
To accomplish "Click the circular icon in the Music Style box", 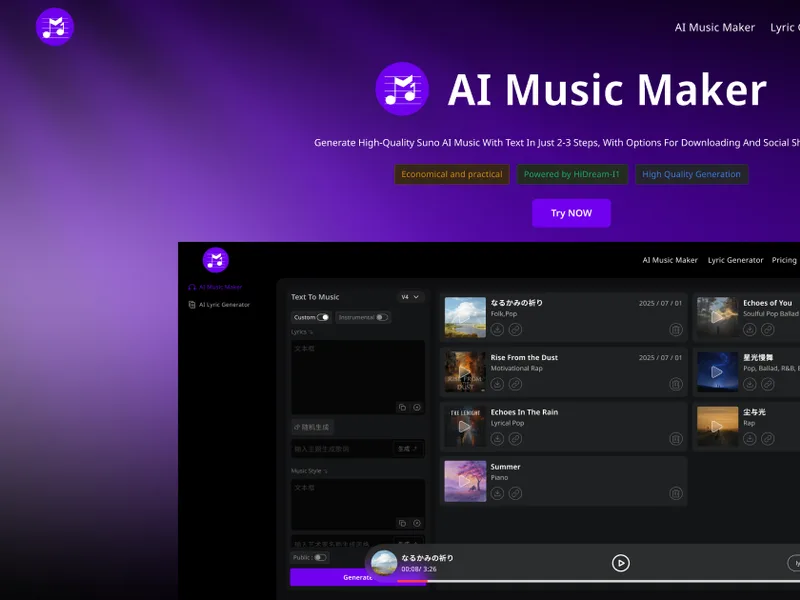I will 417,523.
